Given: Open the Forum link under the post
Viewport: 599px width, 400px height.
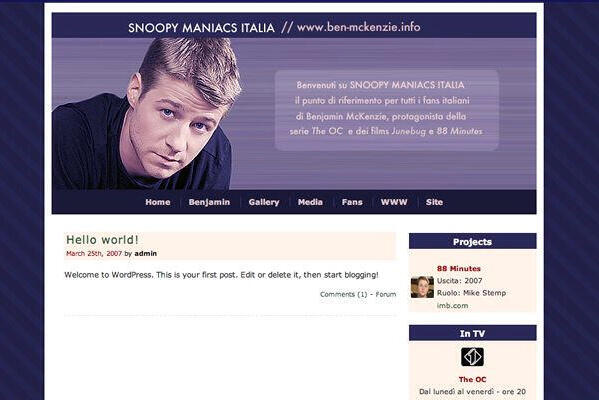Looking at the screenshot, I should click(x=386, y=294).
